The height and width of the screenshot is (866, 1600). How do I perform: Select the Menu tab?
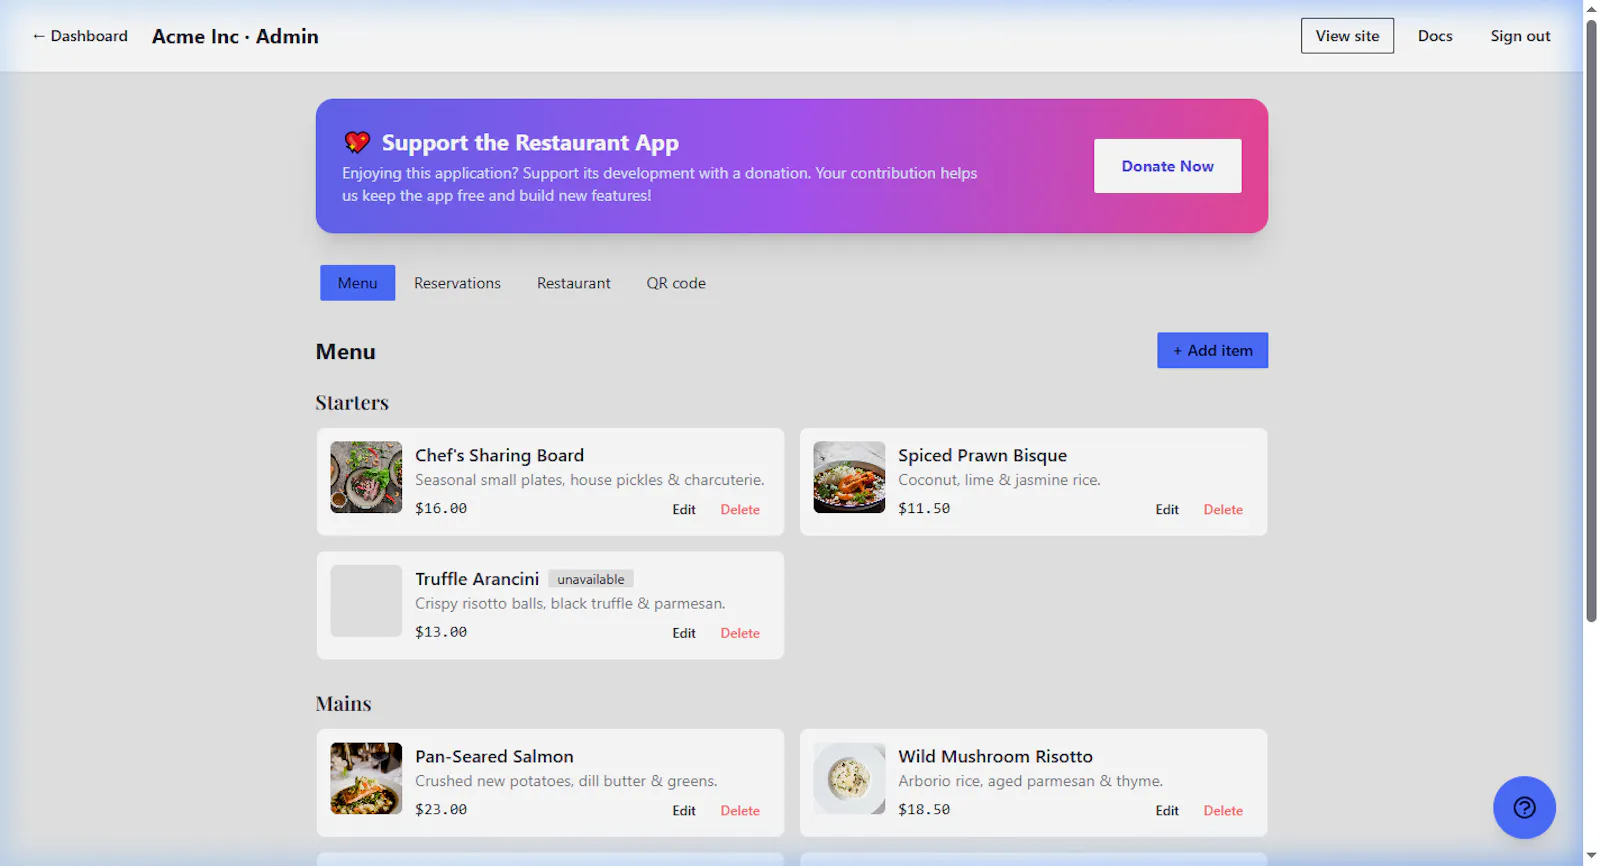(x=357, y=283)
